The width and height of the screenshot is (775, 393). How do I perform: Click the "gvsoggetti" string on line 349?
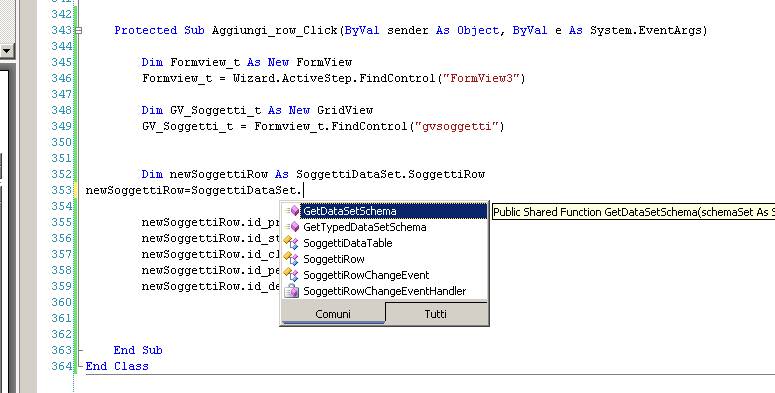457,126
